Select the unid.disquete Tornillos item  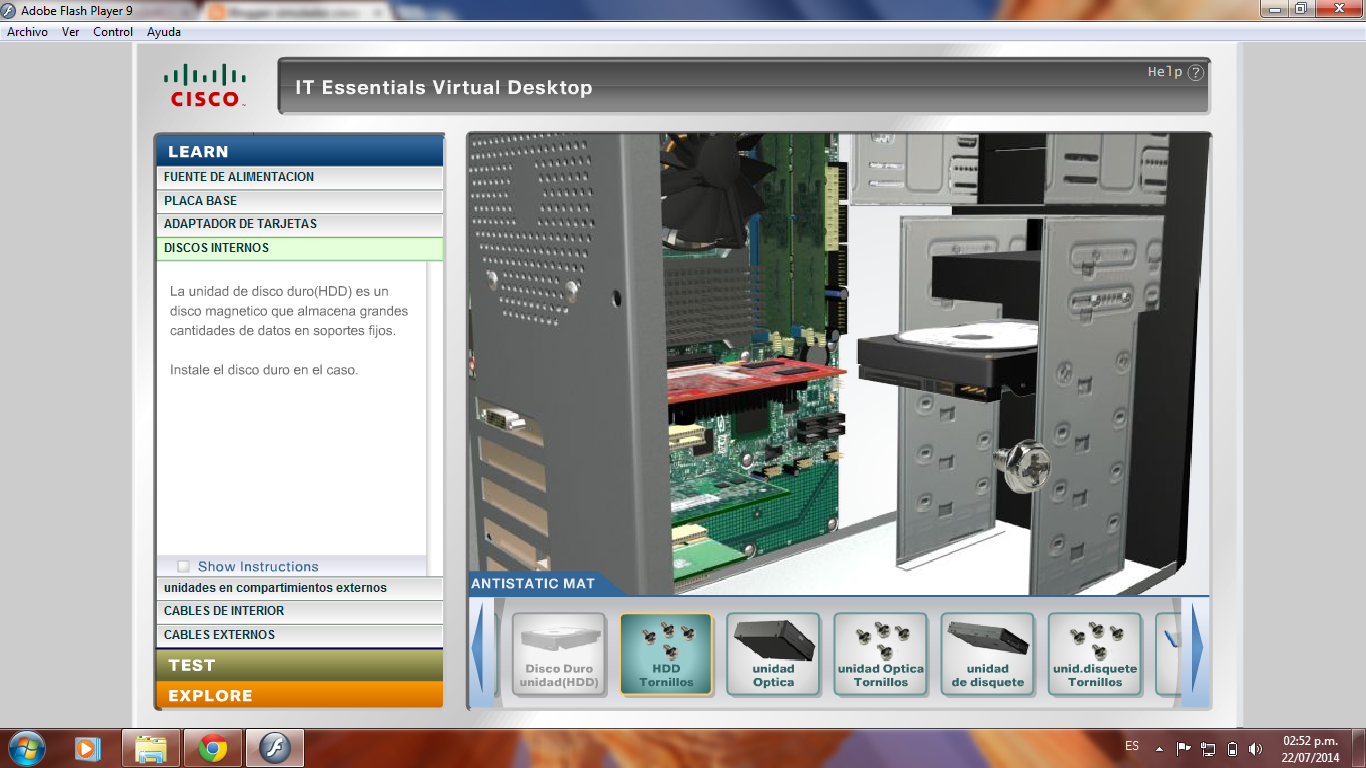tap(1095, 655)
